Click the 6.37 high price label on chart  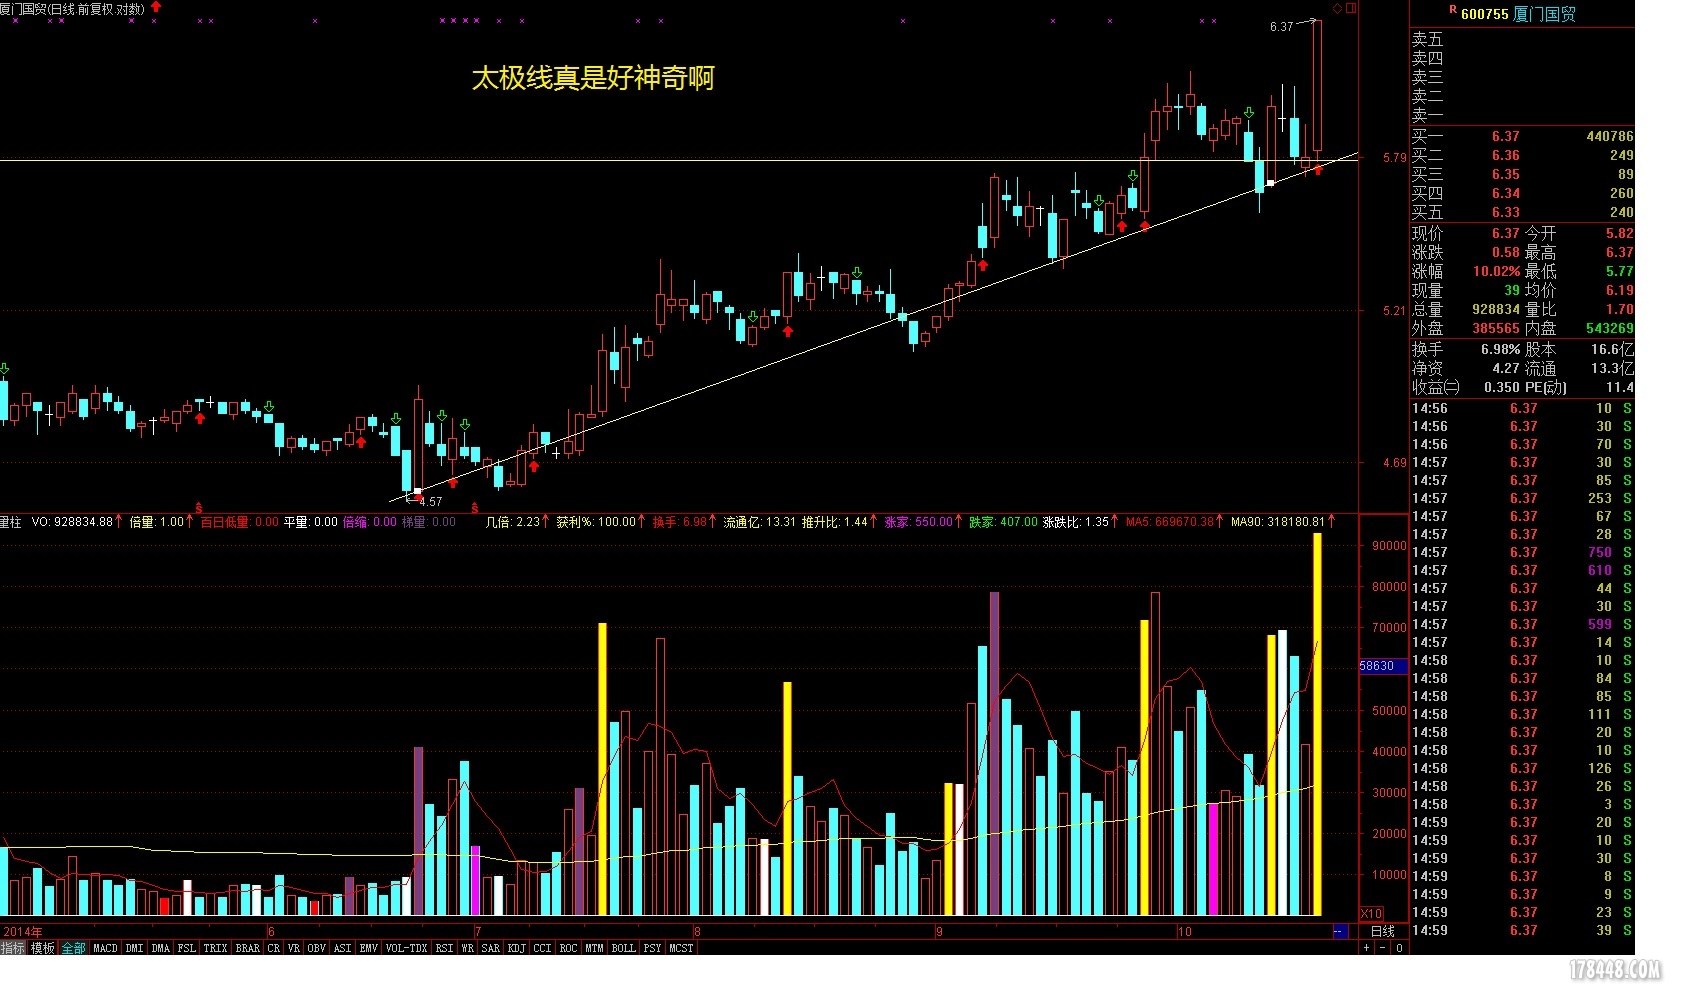[x=1281, y=27]
